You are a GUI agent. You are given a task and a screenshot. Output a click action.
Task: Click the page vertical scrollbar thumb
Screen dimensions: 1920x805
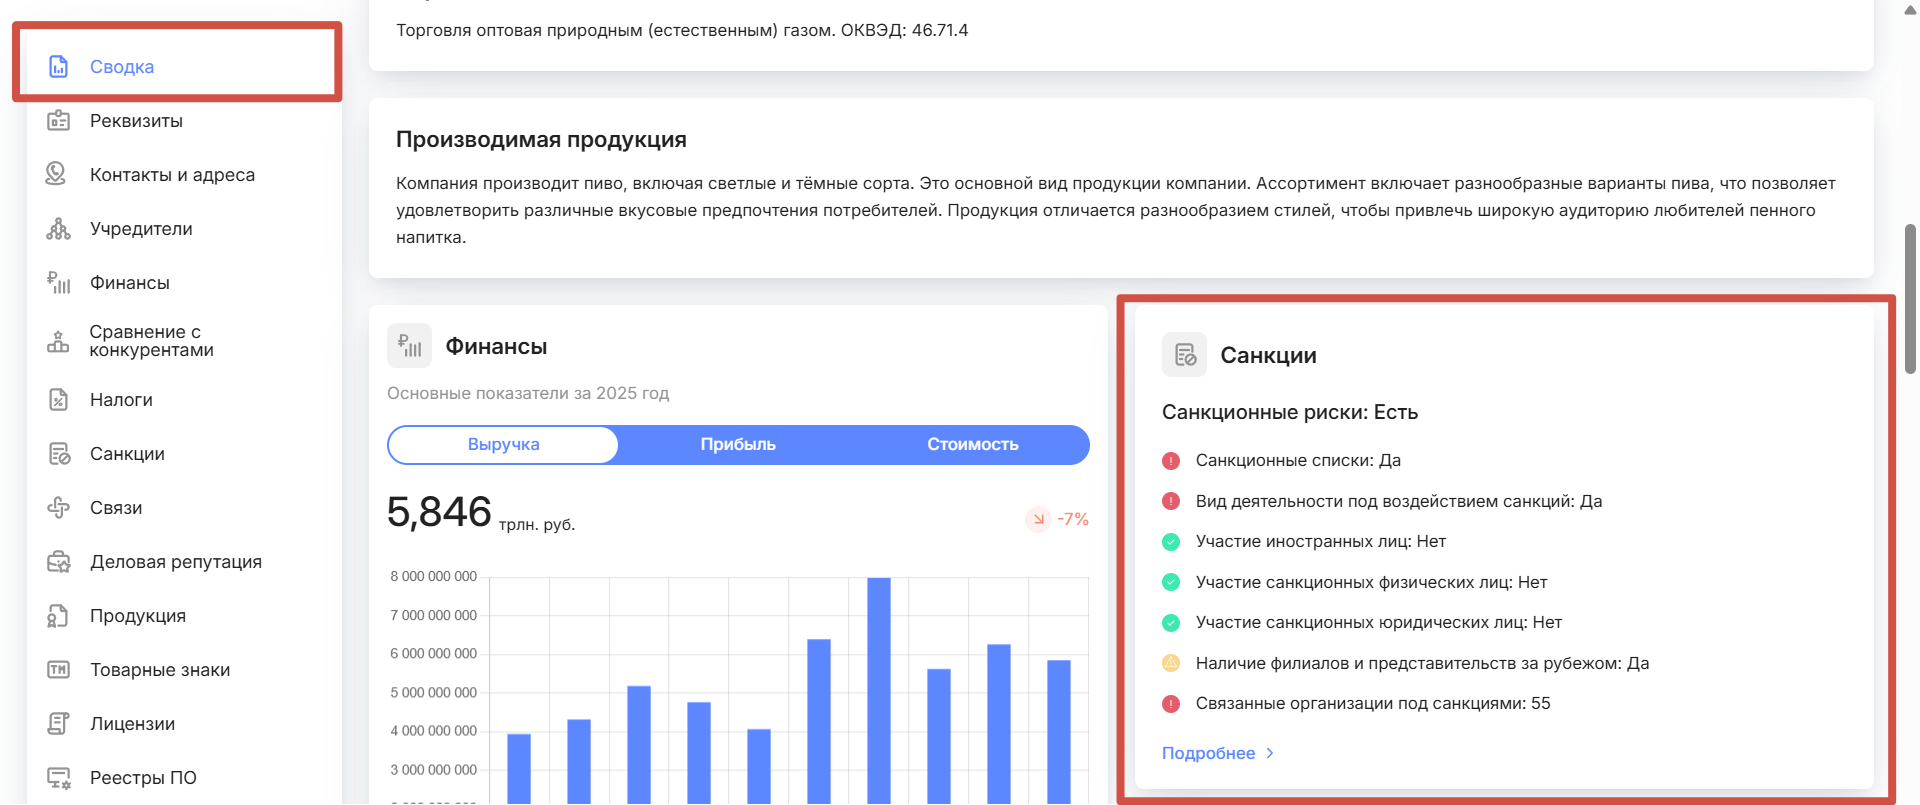(x=1910, y=299)
